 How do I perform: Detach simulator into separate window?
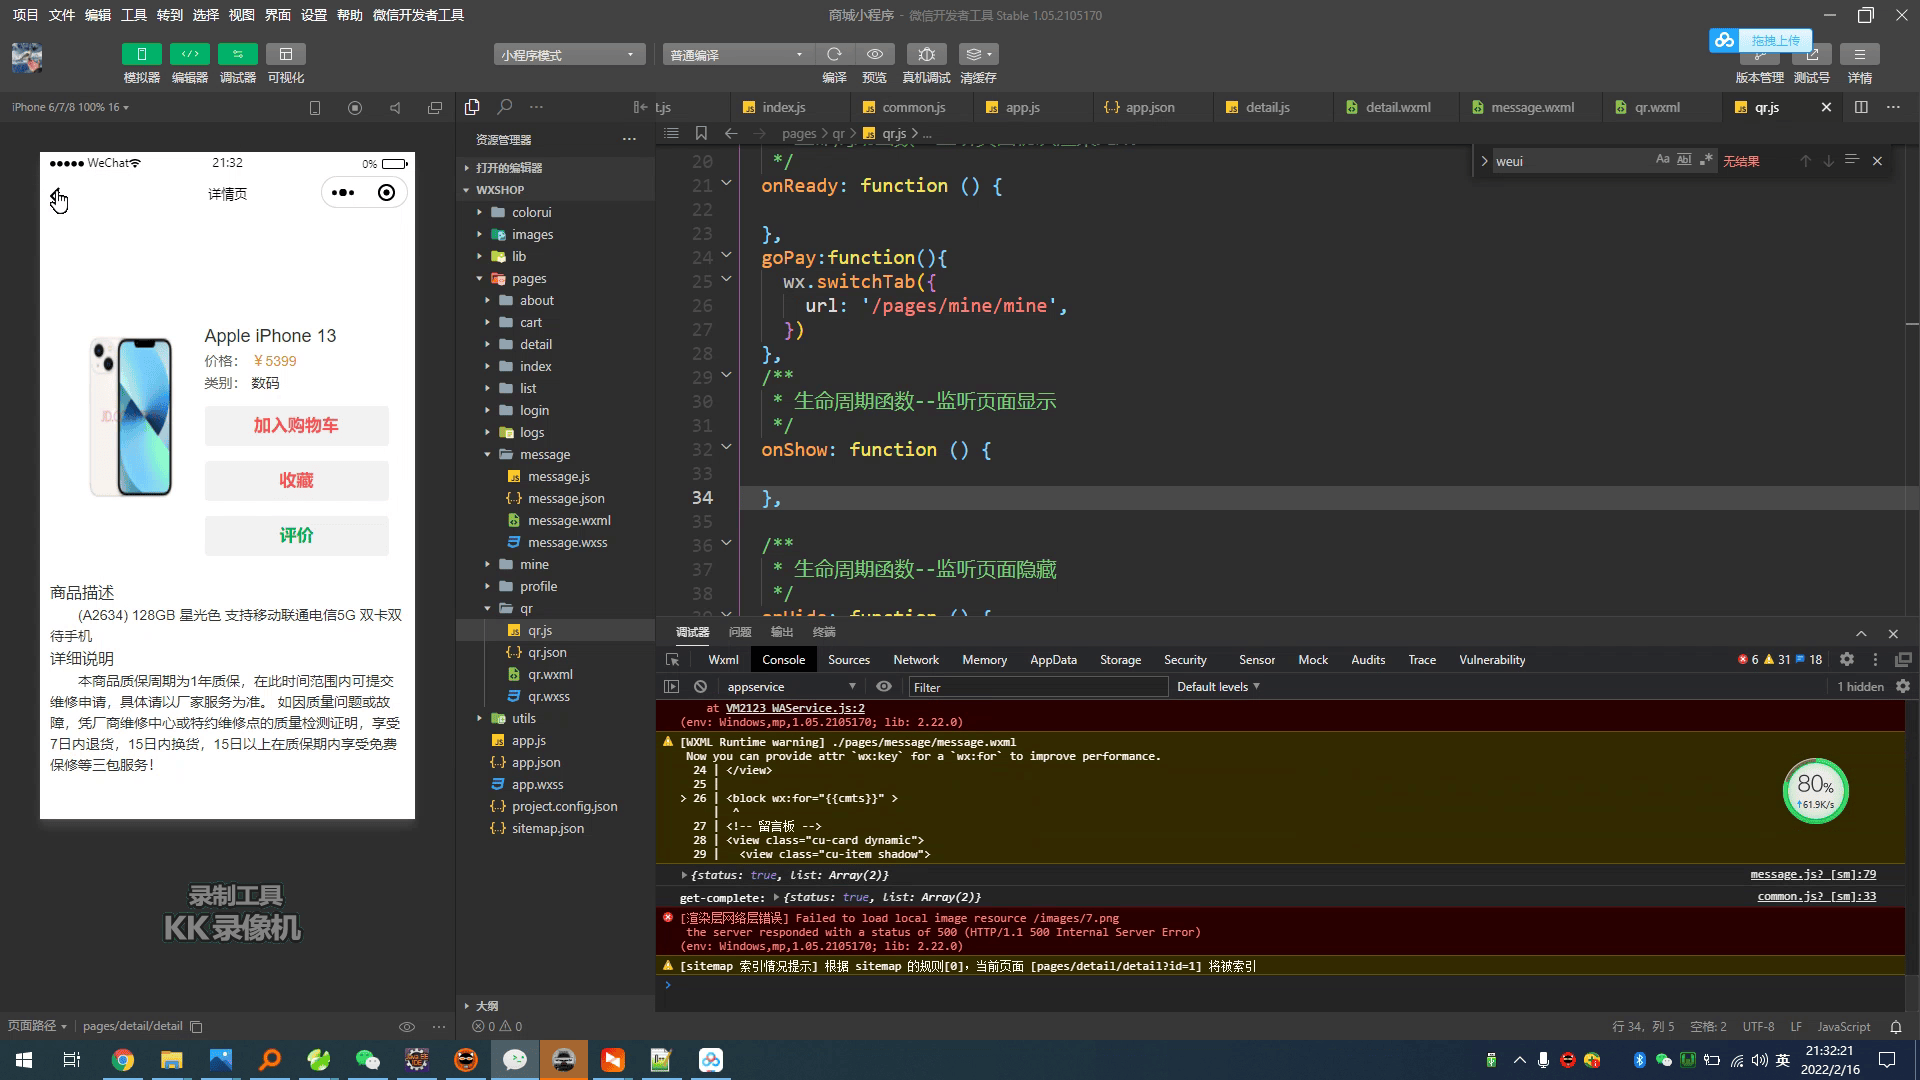pos(435,108)
